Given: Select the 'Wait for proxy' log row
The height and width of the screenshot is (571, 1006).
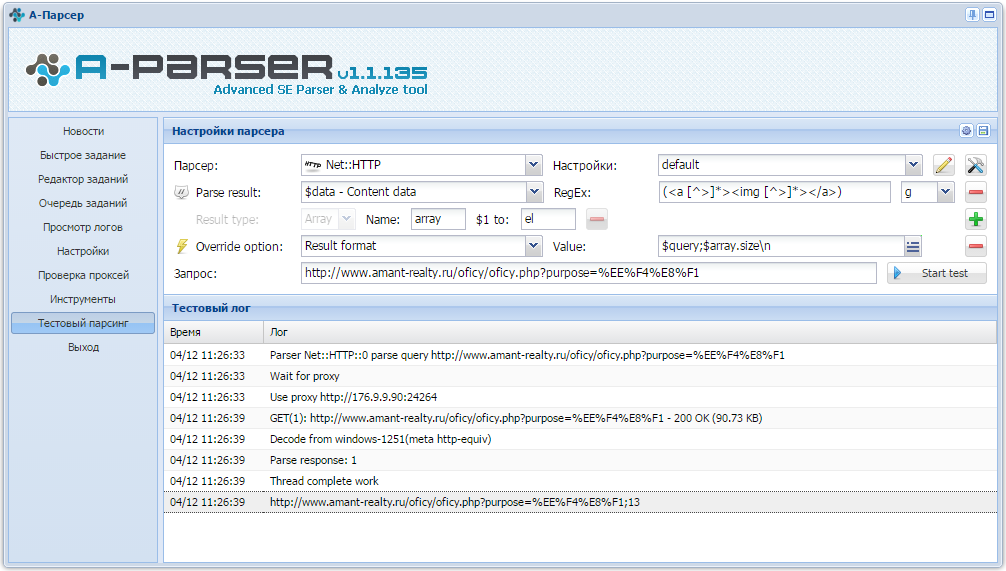Looking at the screenshot, I should tap(581, 377).
